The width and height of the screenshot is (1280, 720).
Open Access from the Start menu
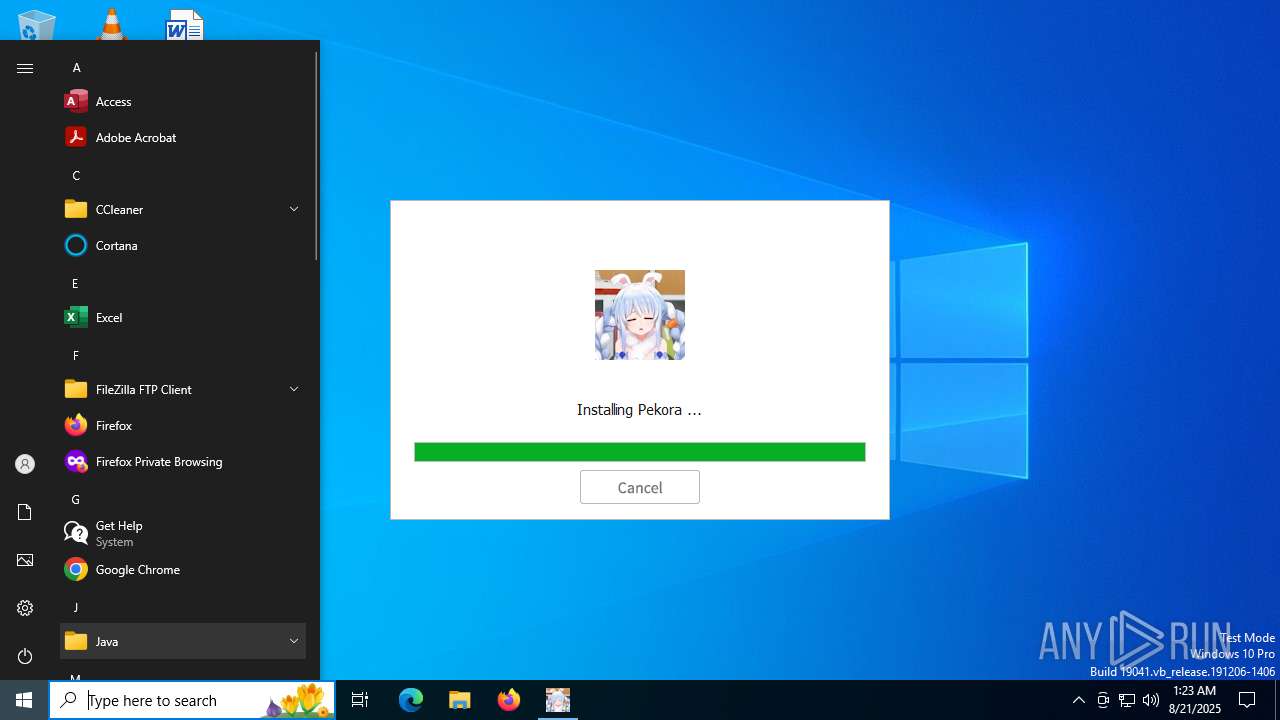click(183, 101)
